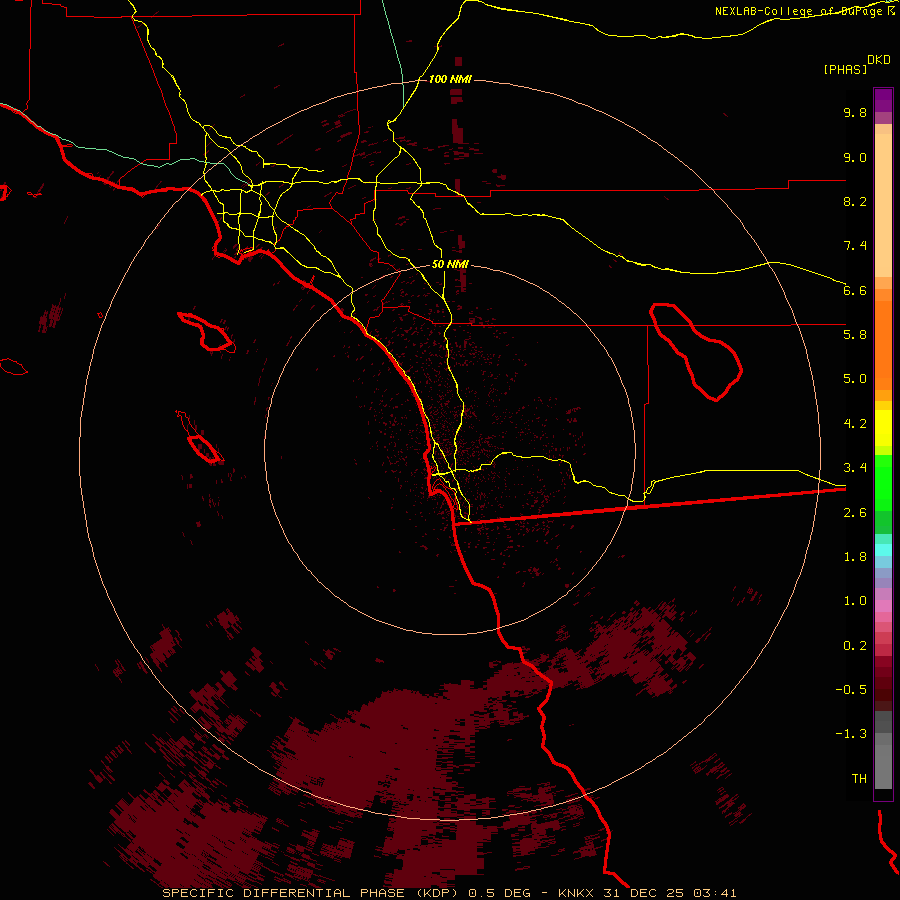This screenshot has width=900, height=900.
Task: Click the 5.8 scale value
Action: pyautogui.click(x=855, y=335)
